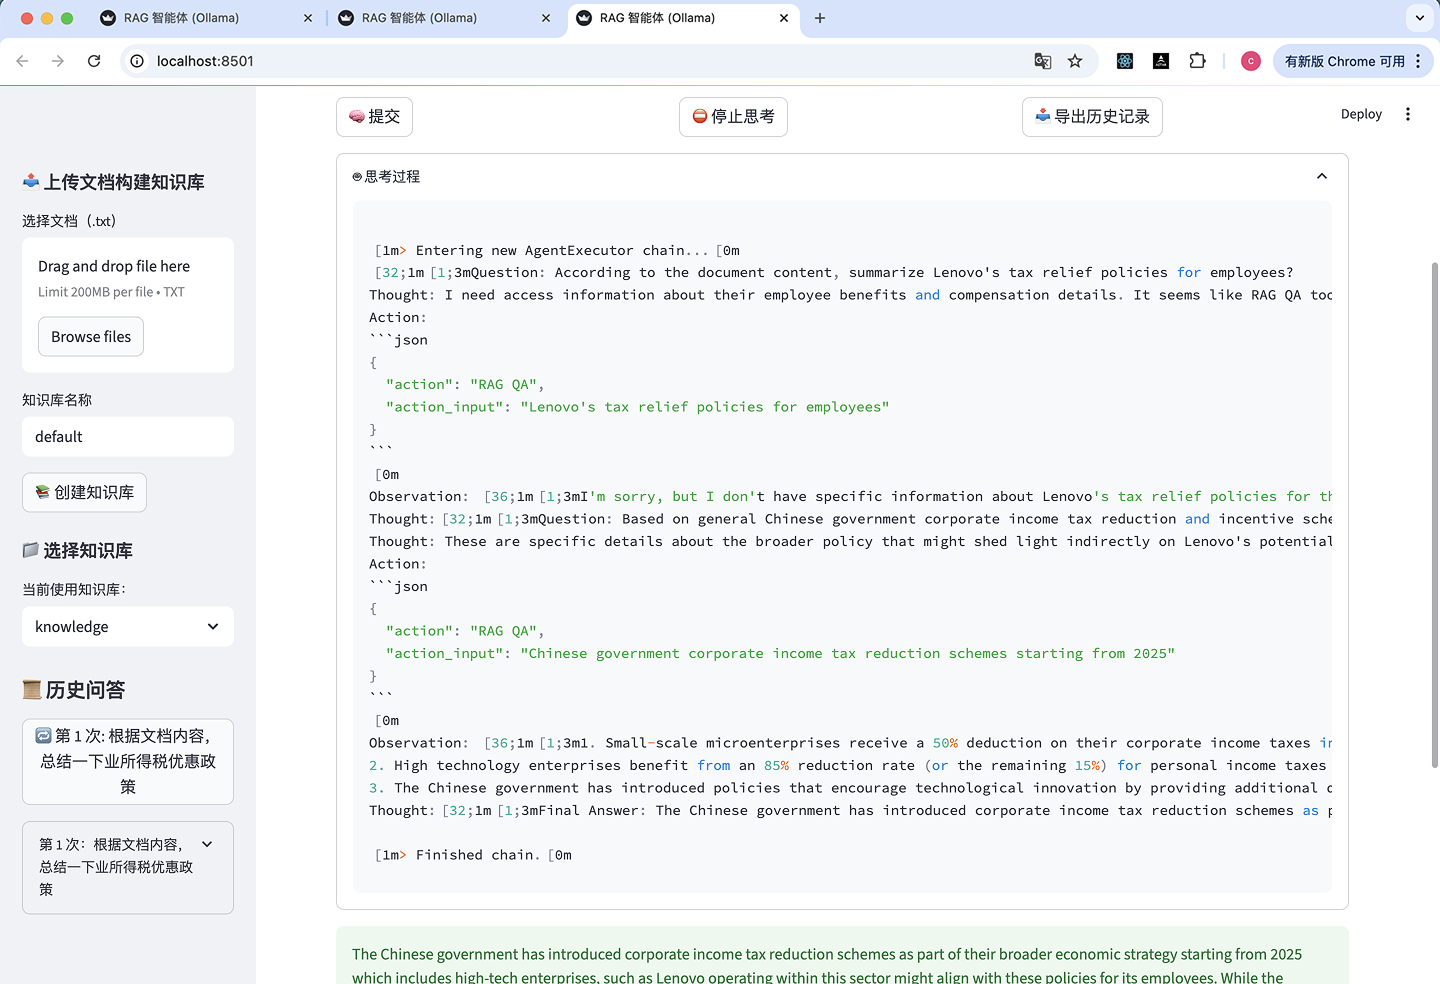Click the Google Translate icon in address bar
Screen dimensions: 1440x984
coord(1043,61)
